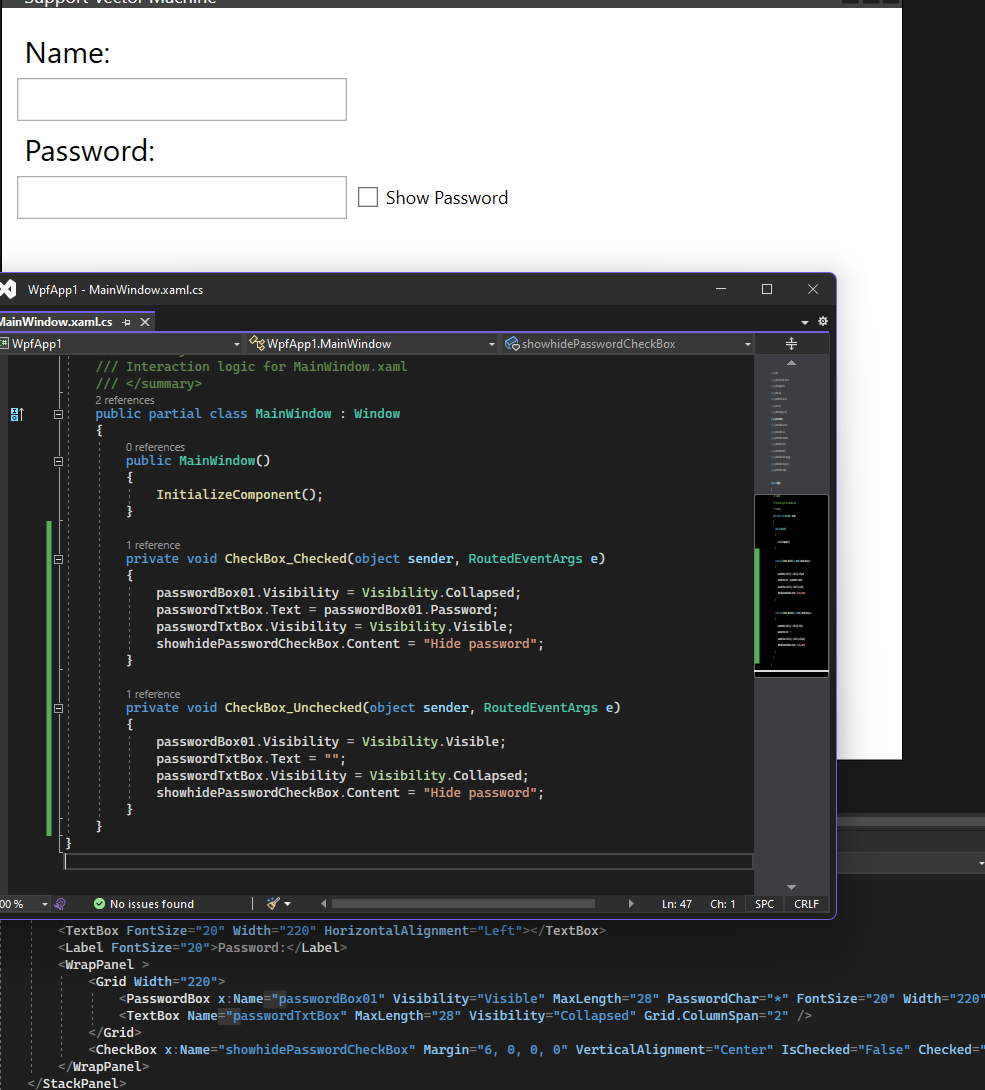
Task: Minimize the WpfApp1 code window
Action: click(721, 289)
